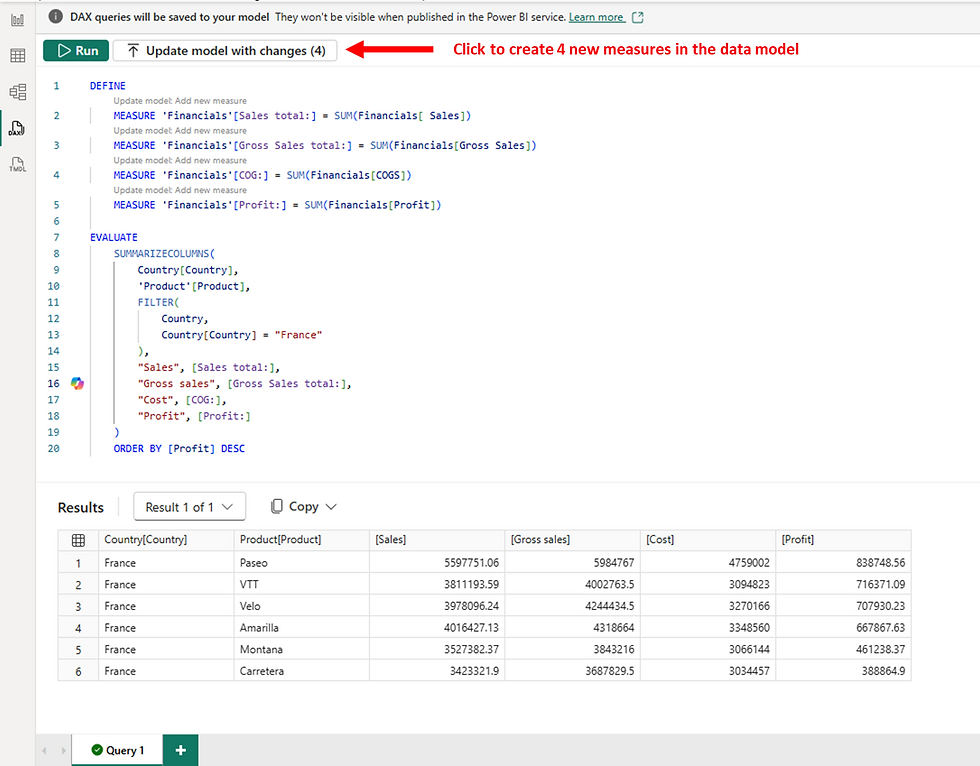
Task: Select the [Gross sales] column header
Action: pyautogui.click(x=572, y=540)
